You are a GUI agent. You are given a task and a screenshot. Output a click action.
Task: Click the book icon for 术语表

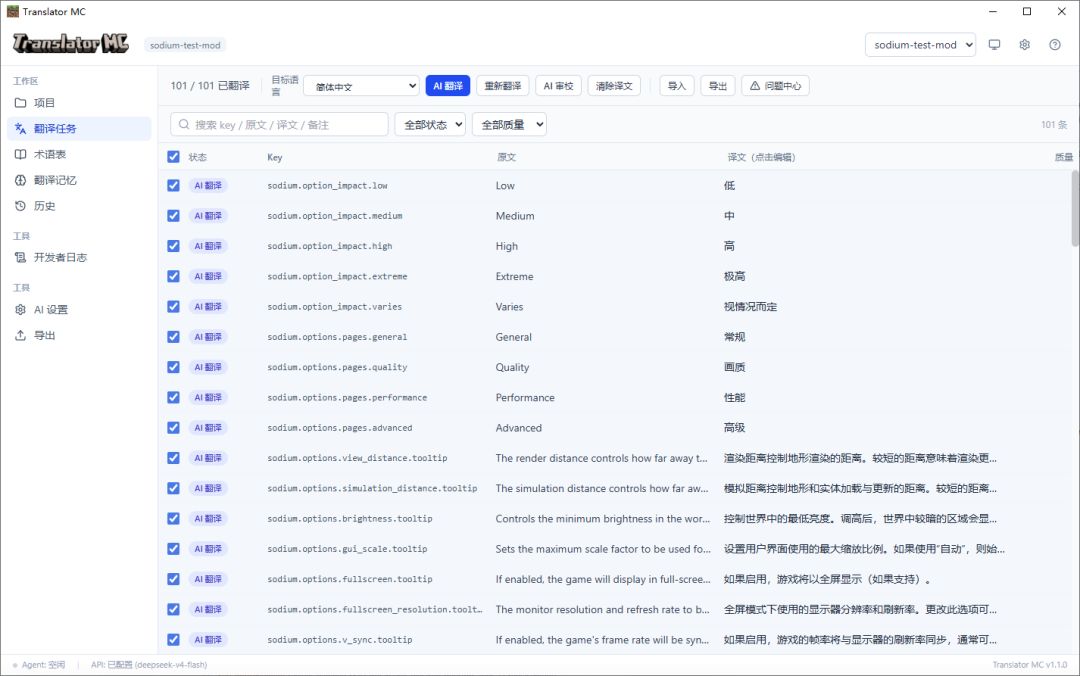21,154
